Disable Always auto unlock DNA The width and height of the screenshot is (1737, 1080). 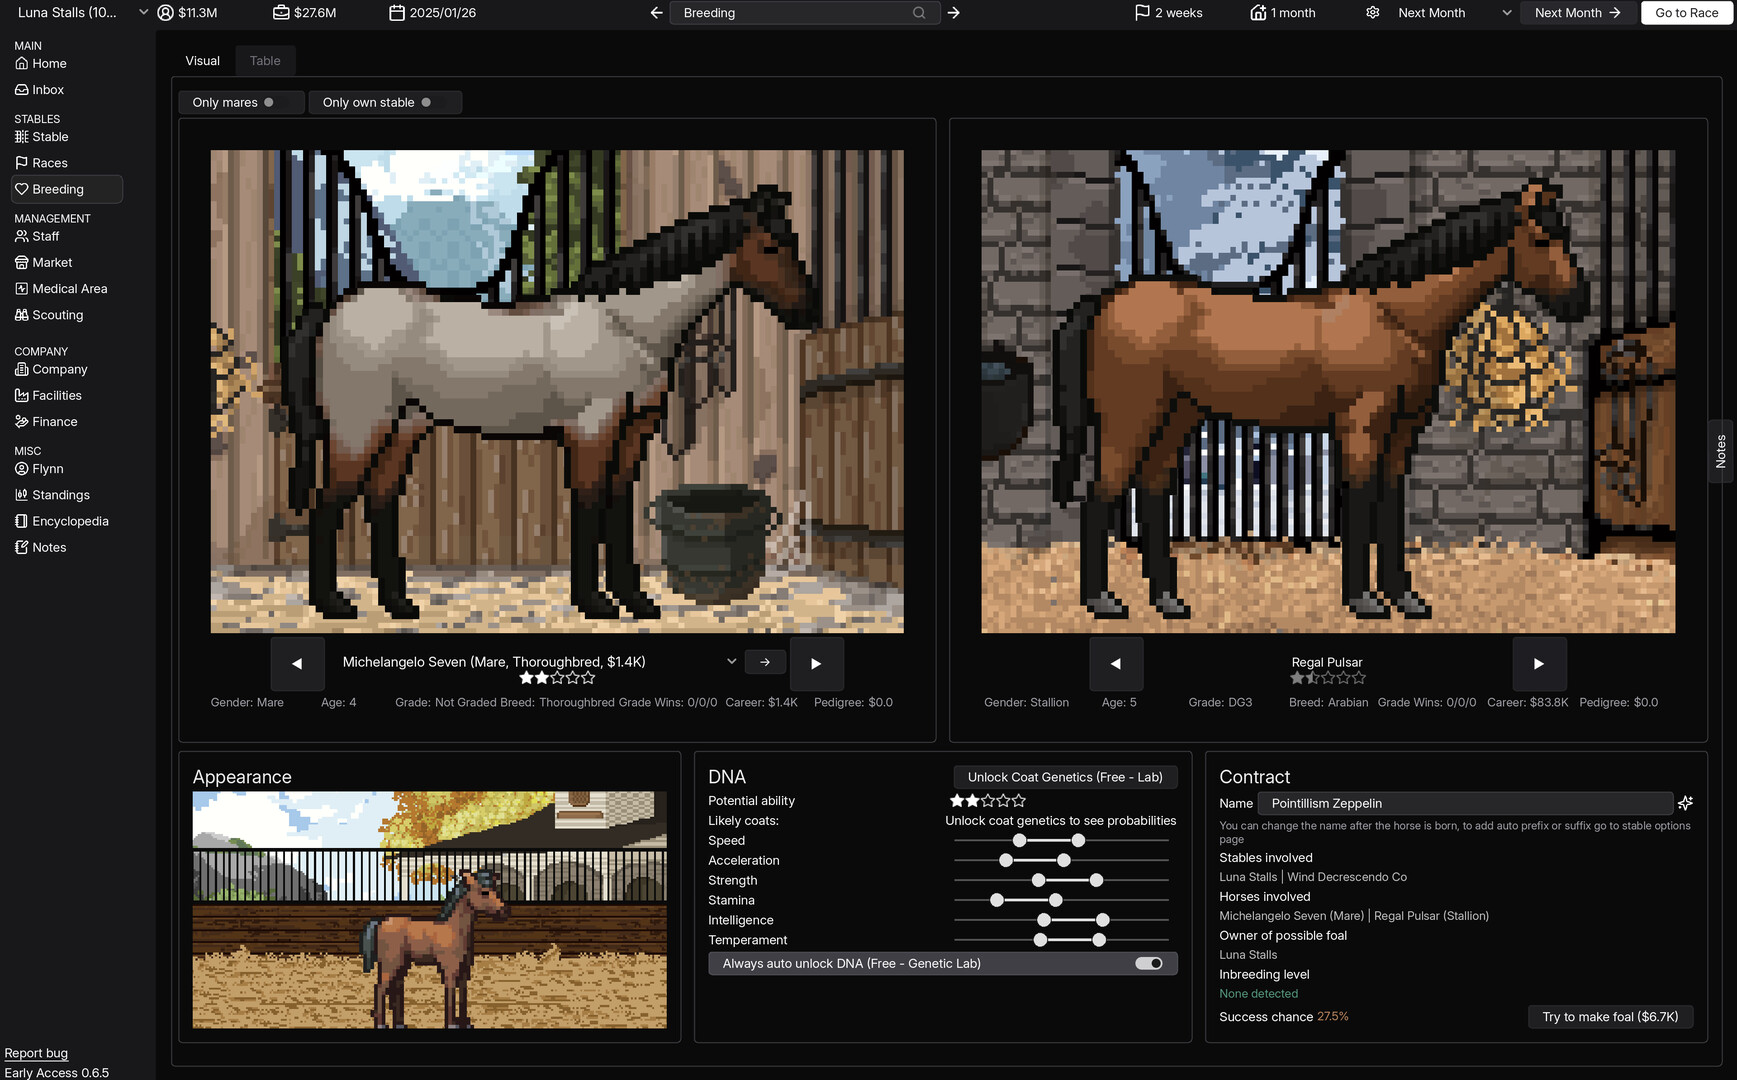[1148, 963]
